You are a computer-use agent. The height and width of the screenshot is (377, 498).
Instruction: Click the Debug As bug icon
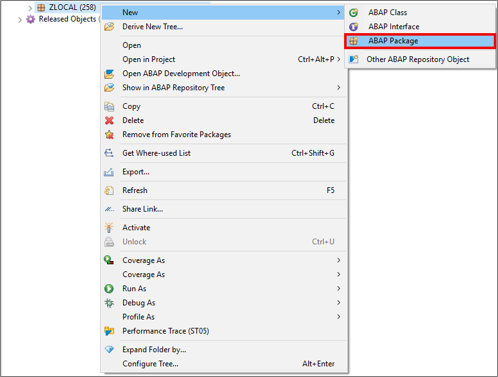(x=109, y=303)
